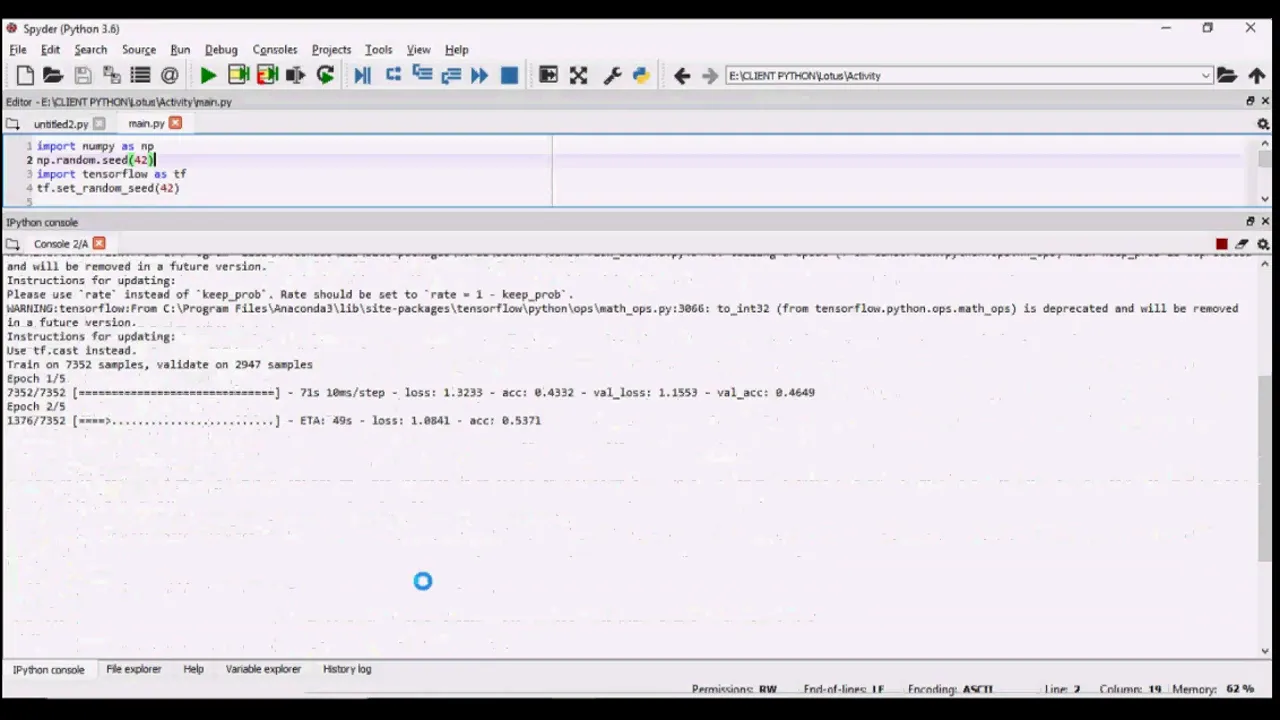This screenshot has width=1280, height=720.
Task: Open the Tools menu
Action: [x=378, y=49]
